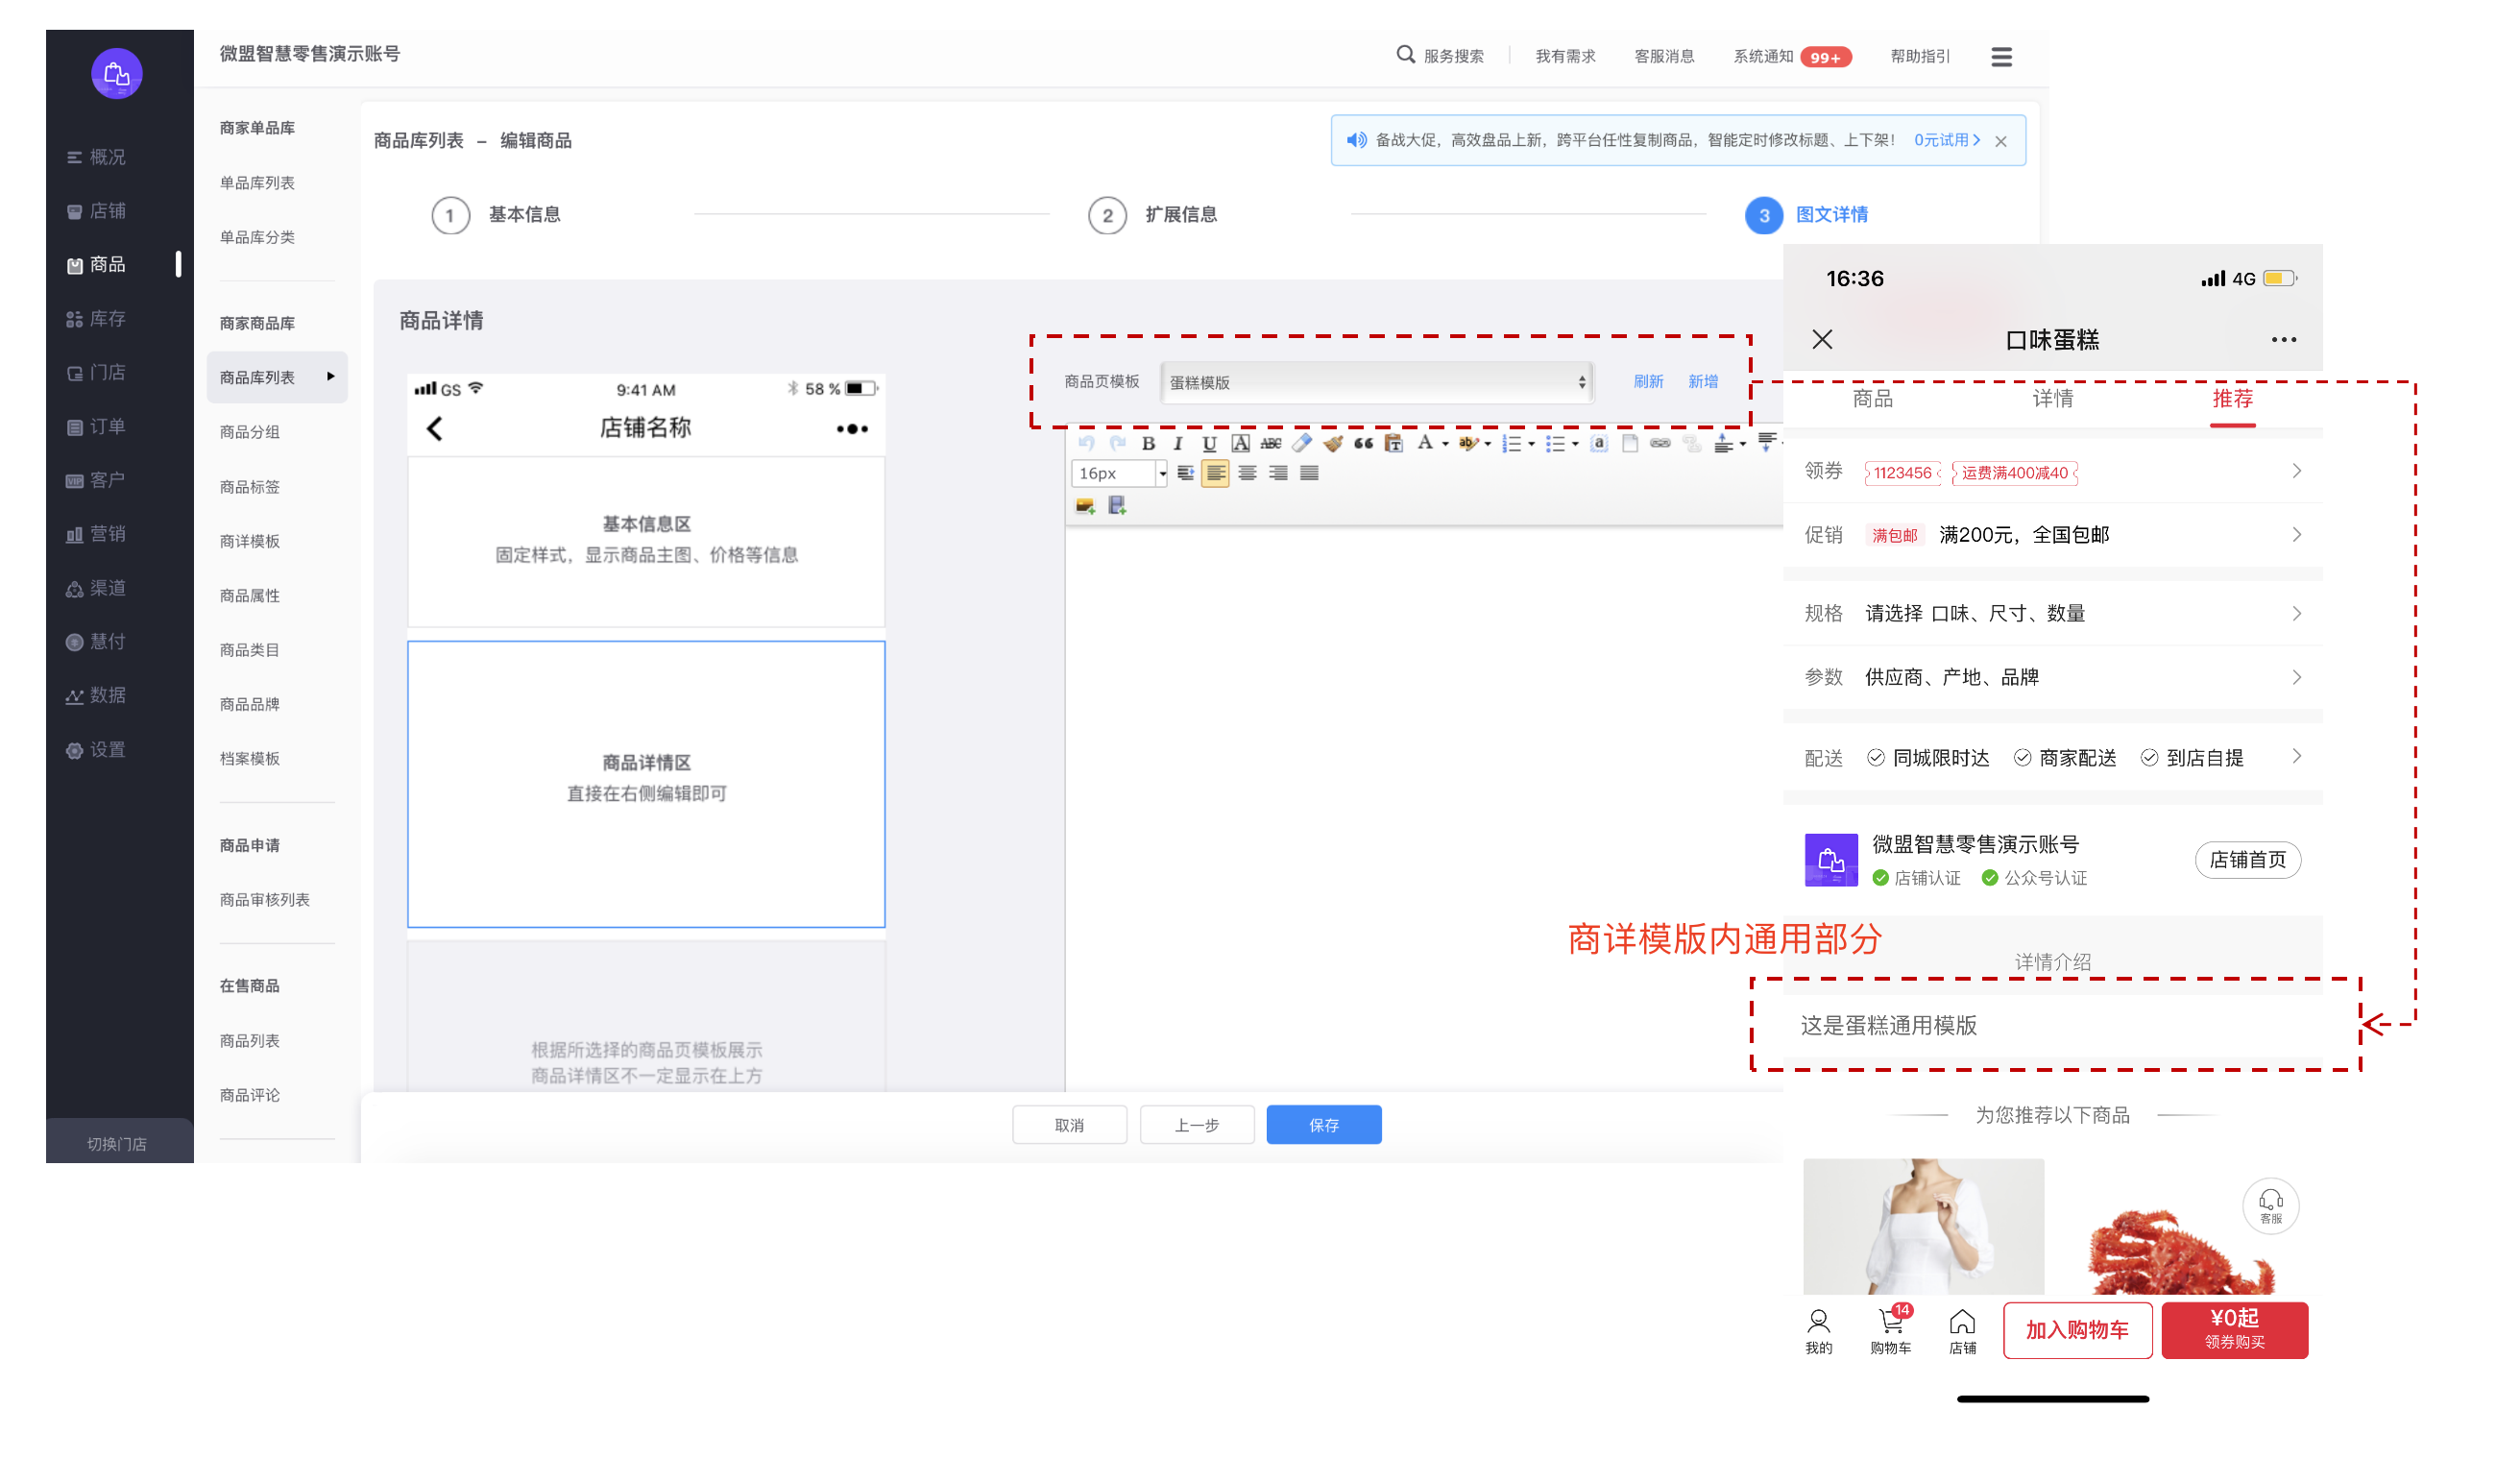
Task: Click the blockquote icon in editor
Action: pyautogui.click(x=1363, y=443)
